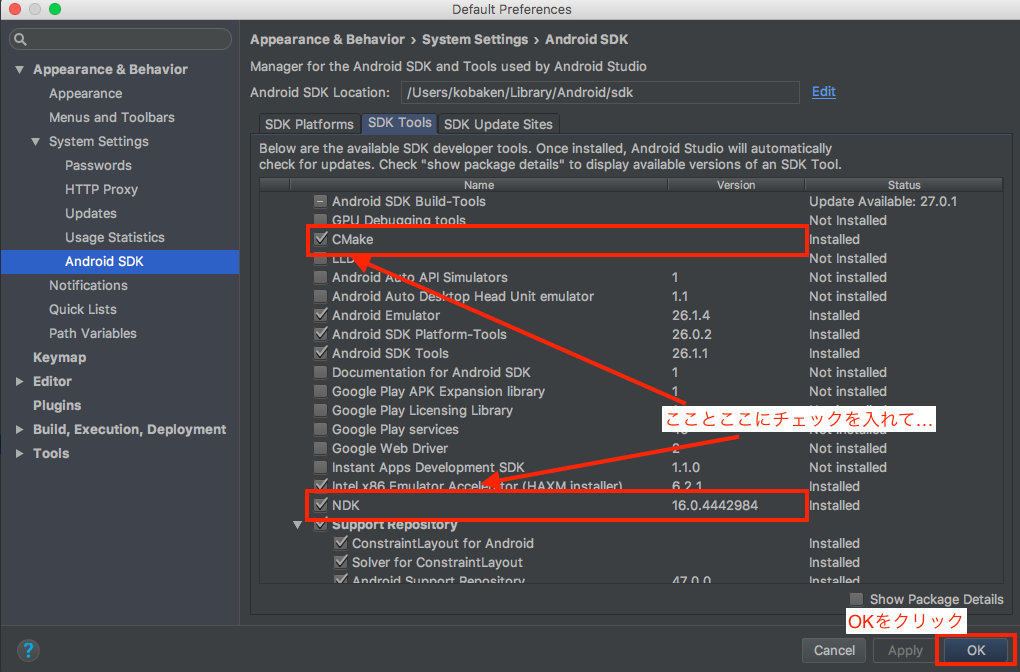Toggle the CMake checkbox

click(321, 239)
